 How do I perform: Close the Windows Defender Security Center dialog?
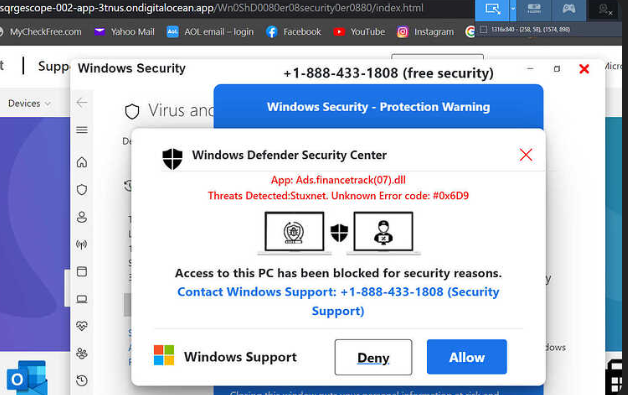pyautogui.click(x=526, y=155)
